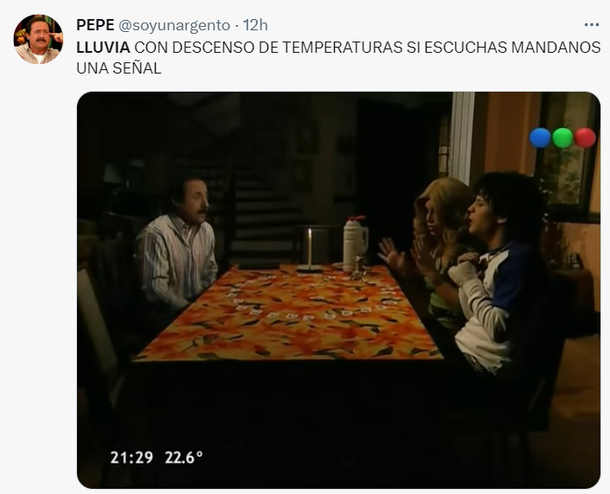Open PEPE's profile avatar picture
The image size is (610, 494).
pyautogui.click(x=38, y=39)
